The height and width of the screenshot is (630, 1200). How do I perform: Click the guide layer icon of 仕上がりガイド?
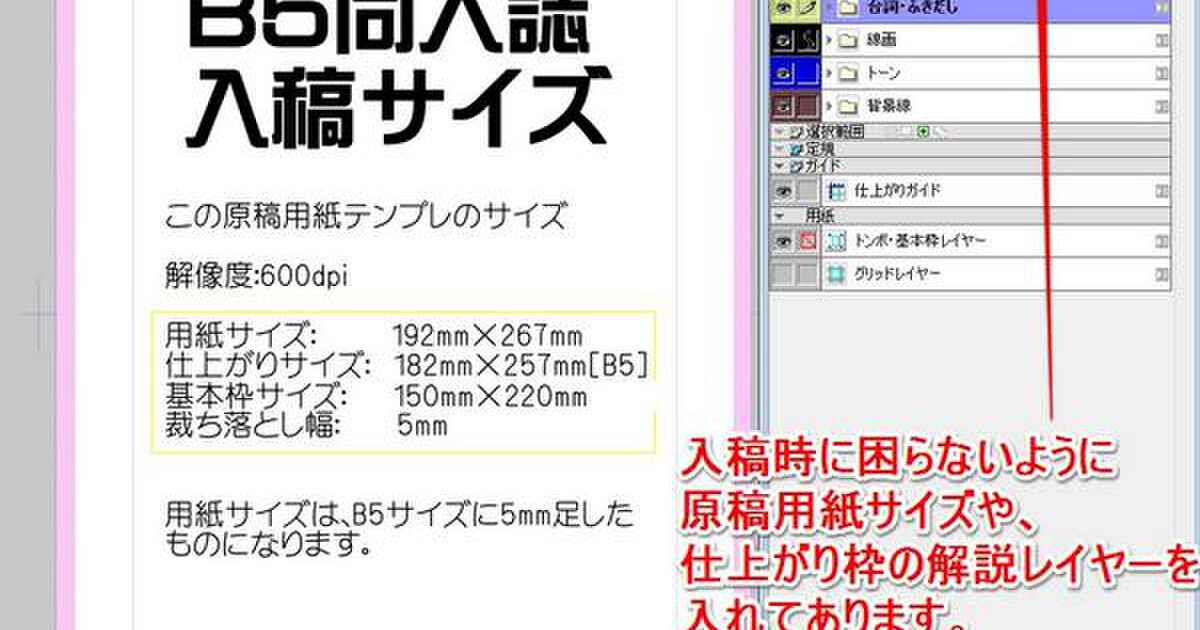(837, 189)
